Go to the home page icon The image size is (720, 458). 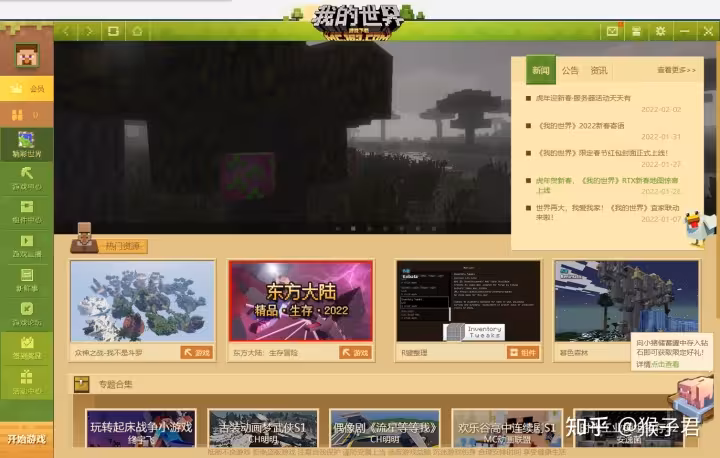137,31
